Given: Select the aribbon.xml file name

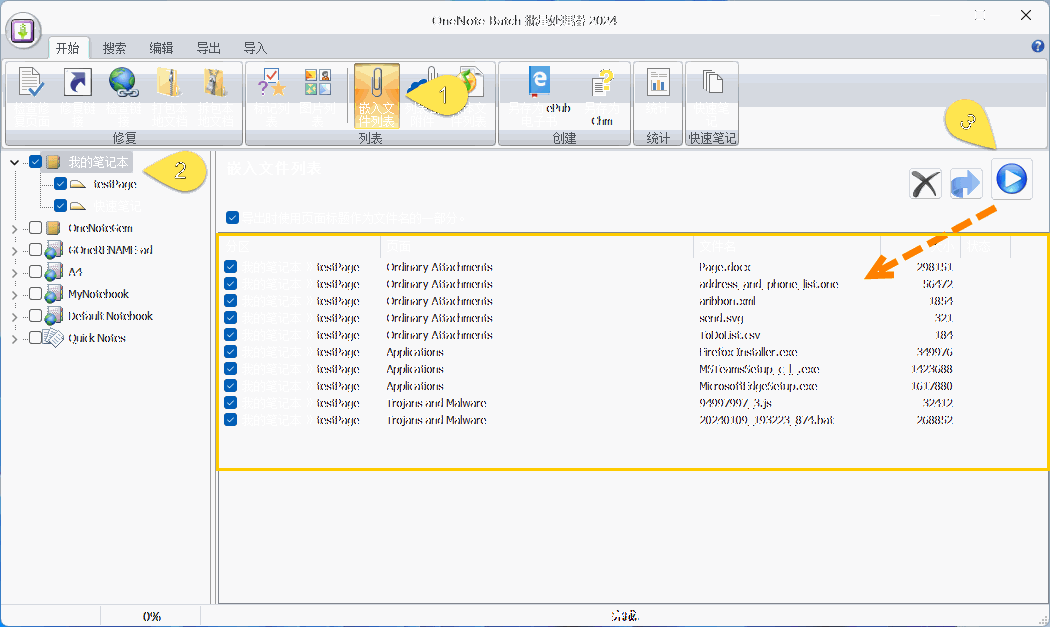Looking at the screenshot, I should point(728,301).
